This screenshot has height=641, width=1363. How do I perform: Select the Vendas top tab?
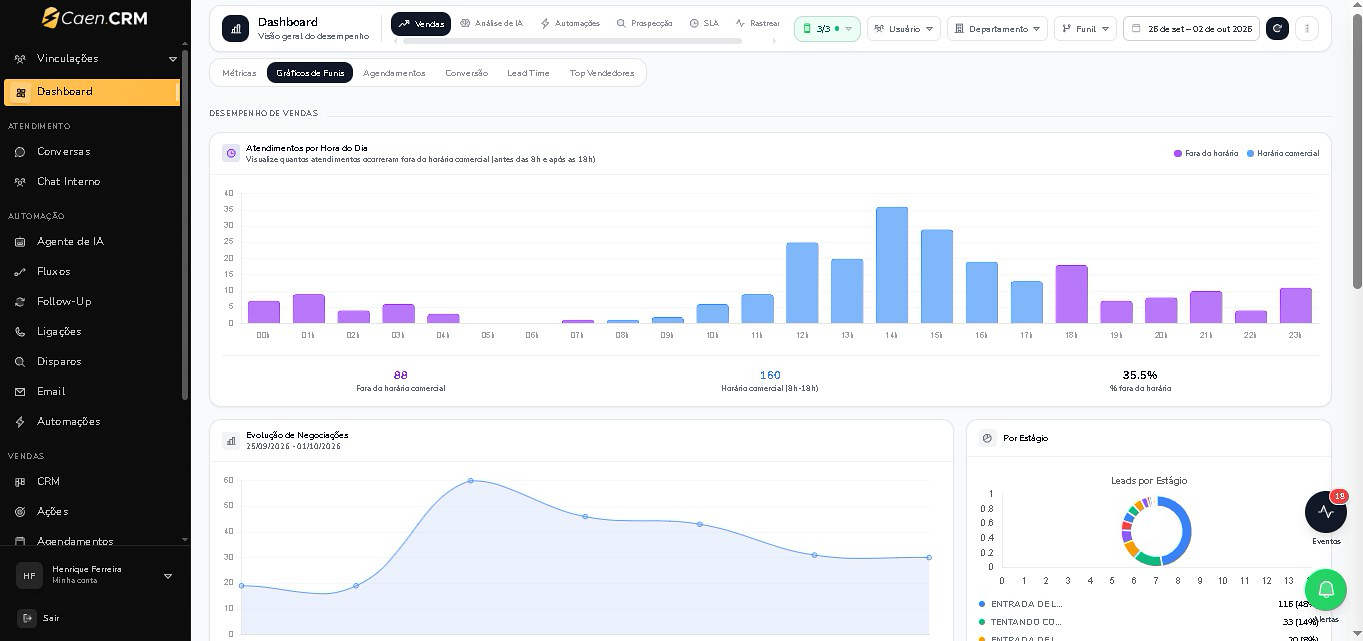[421, 23]
